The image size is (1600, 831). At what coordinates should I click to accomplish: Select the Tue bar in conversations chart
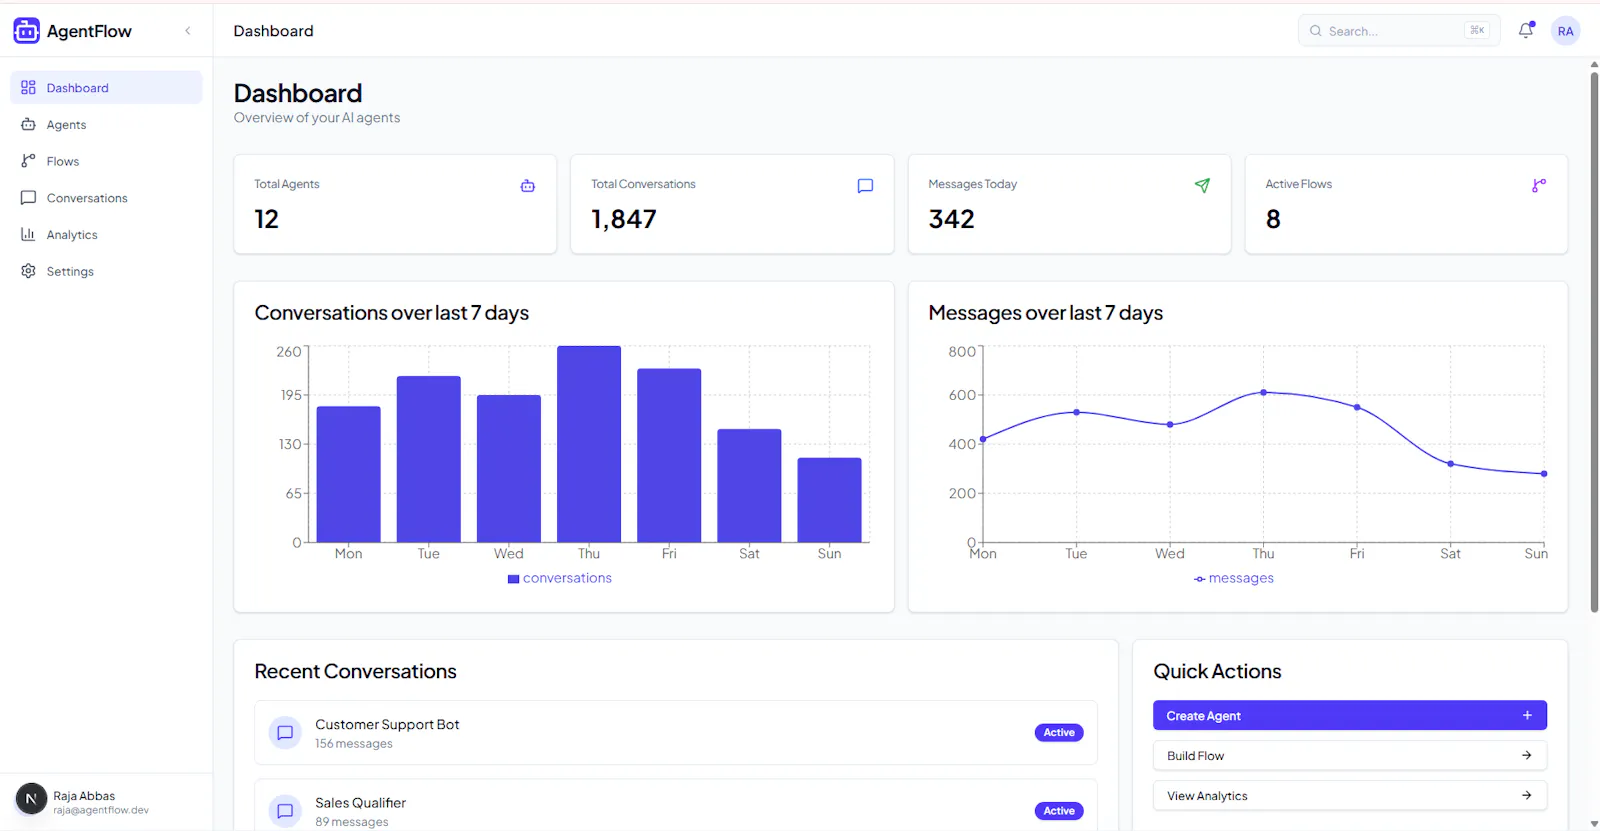[429, 459]
